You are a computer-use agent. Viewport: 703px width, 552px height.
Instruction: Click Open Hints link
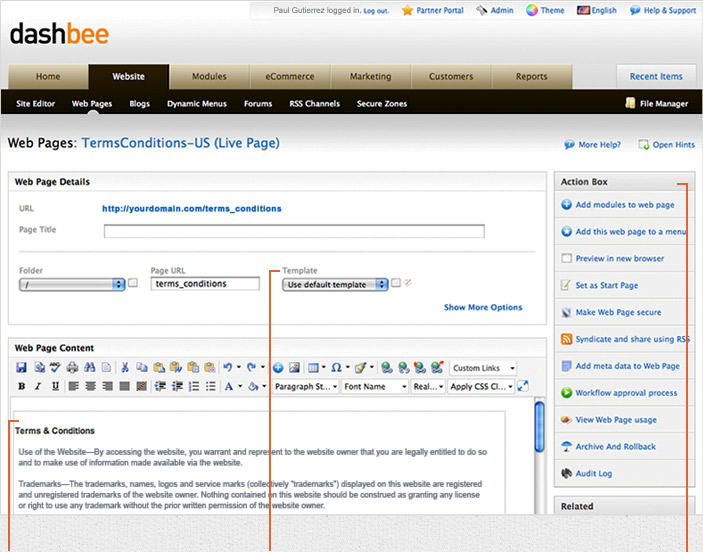pos(673,144)
